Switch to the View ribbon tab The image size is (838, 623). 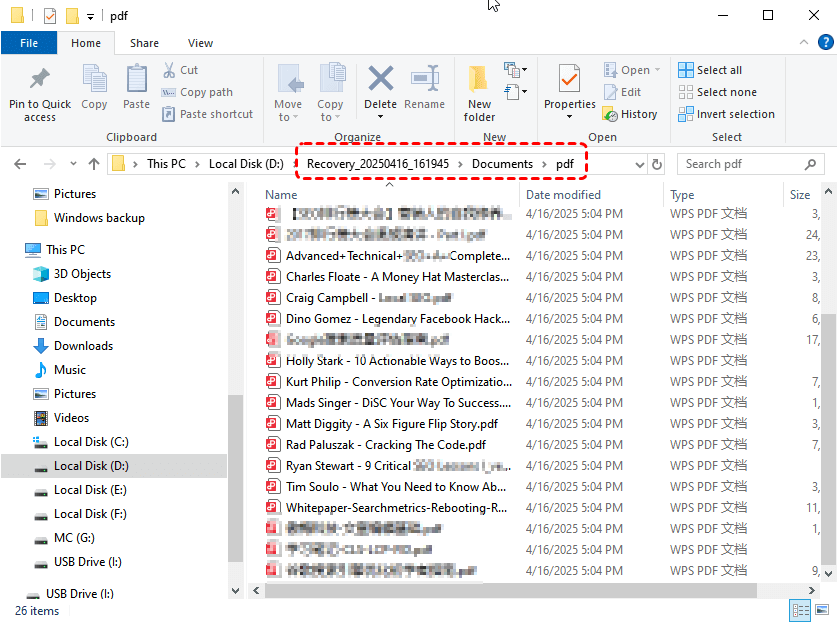[x=200, y=43]
